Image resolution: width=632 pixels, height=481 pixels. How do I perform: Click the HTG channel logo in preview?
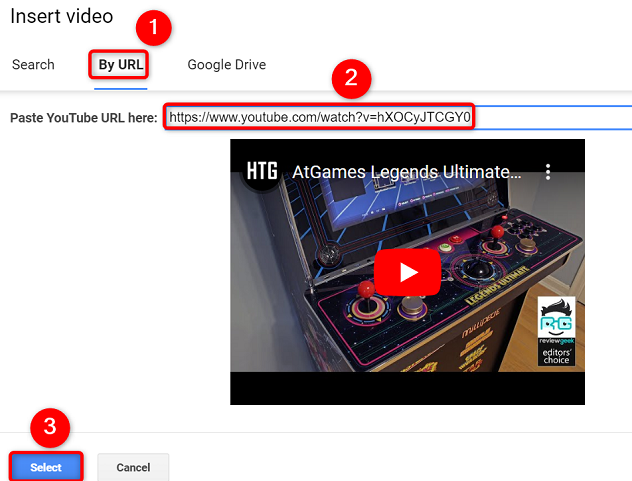(262, 171)
